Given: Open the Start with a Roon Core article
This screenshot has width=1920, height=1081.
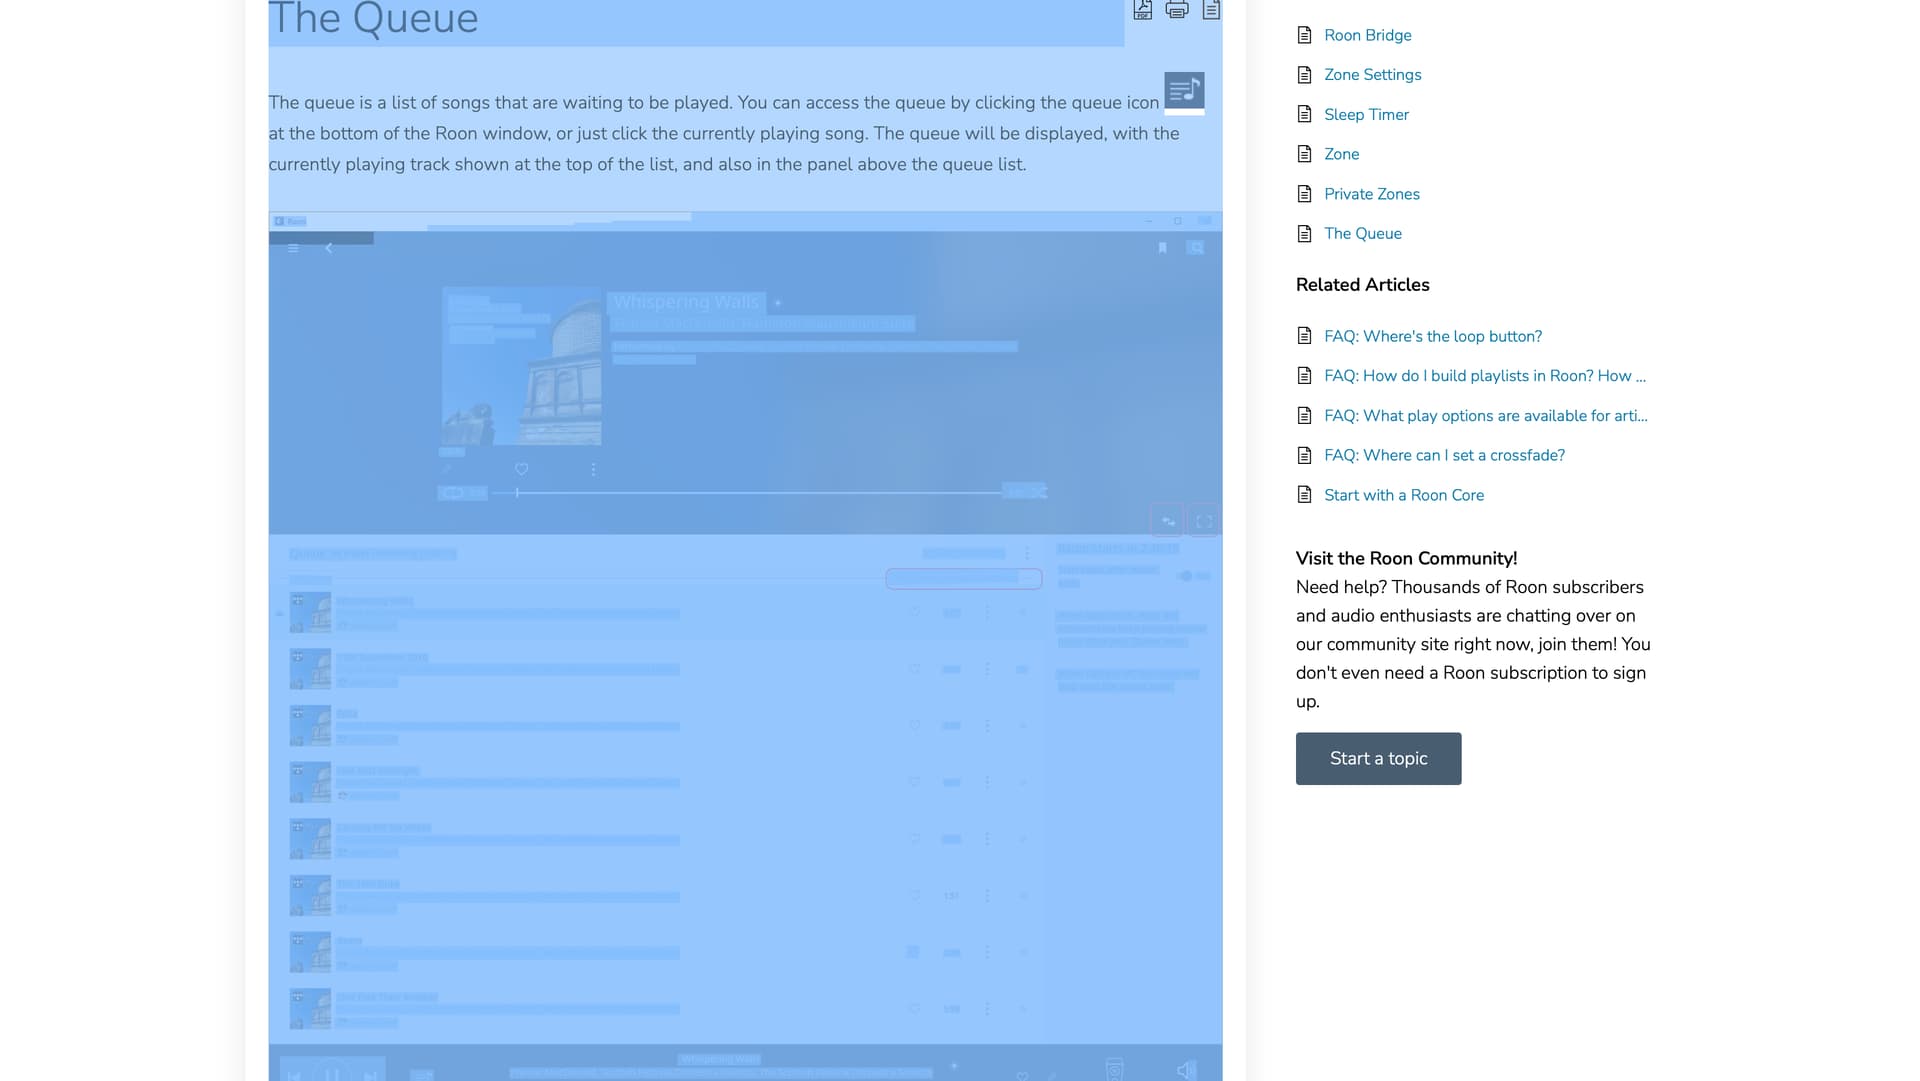Looking at the screenshot, I should pos(1403,495).
